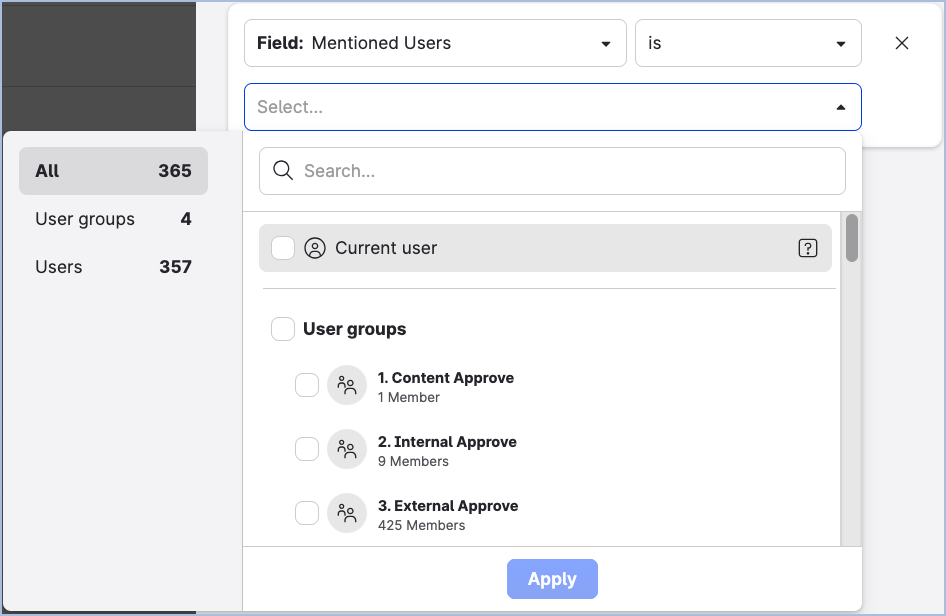Check the Current user checkbox
Image resolution: width=946 pixels, height=616 pixels.
(283, 248)
